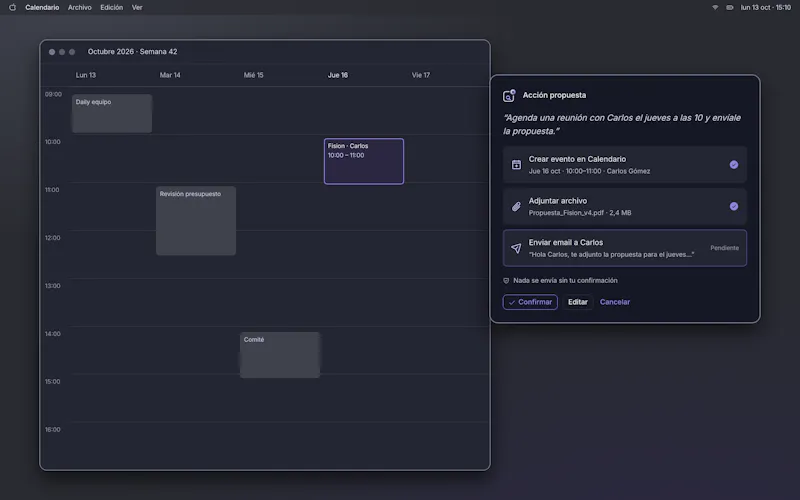Screen dimensions: 800x500
Task: Open the Comité event
Action: [x=280, y=355]
